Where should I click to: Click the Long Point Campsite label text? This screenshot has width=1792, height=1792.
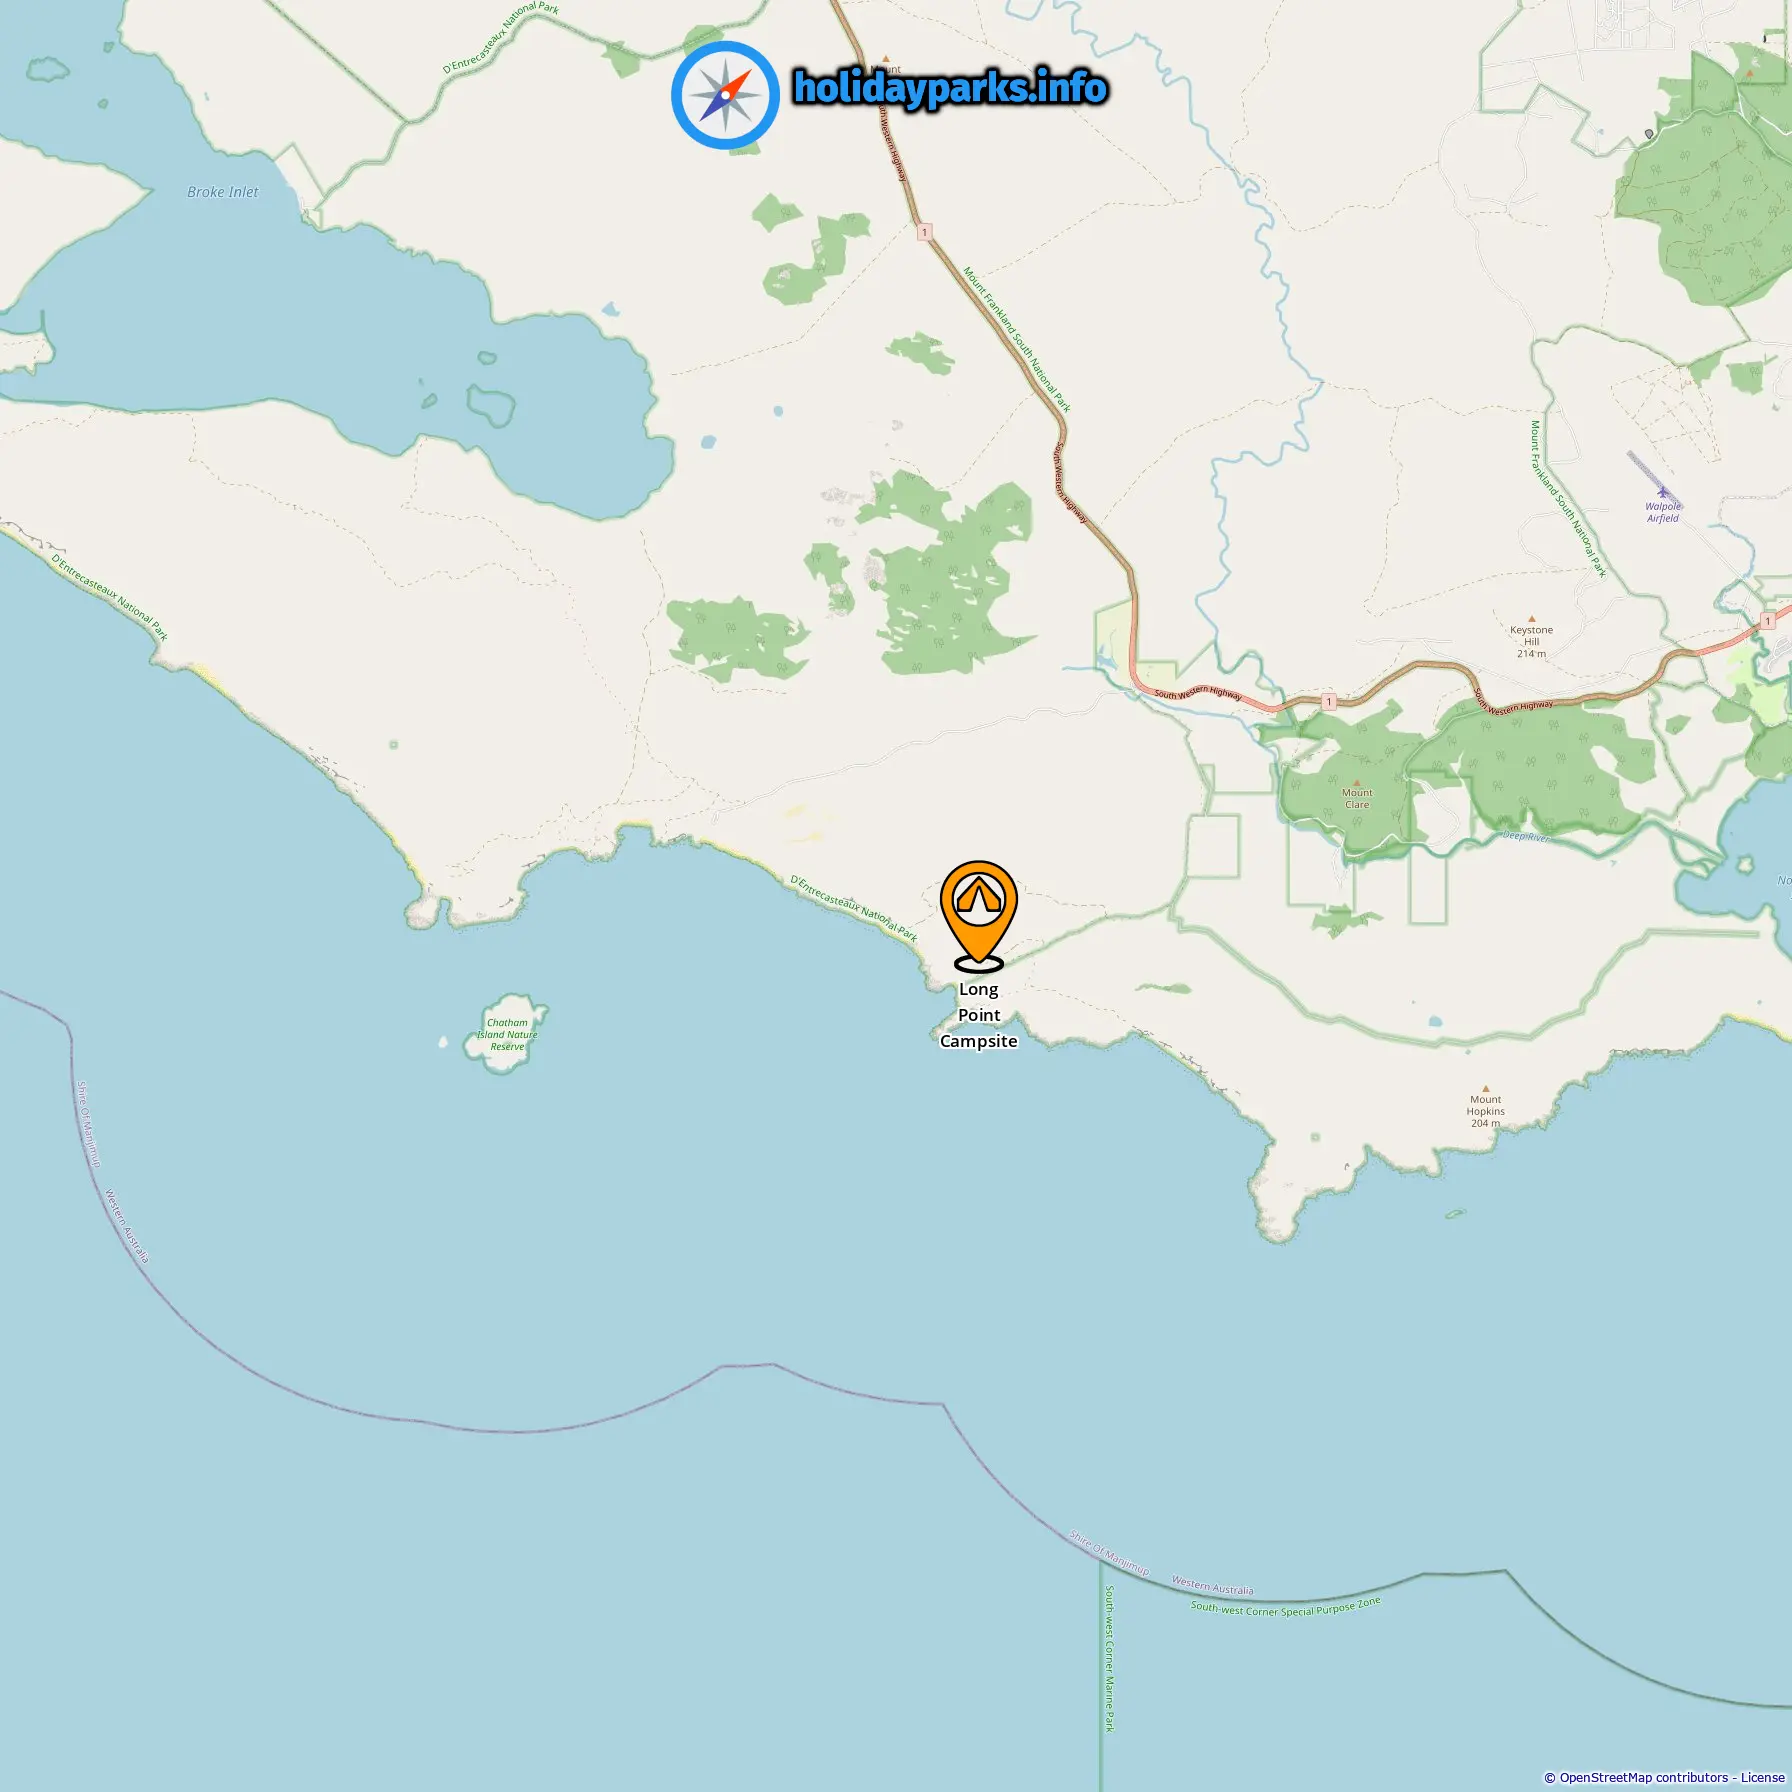tap(979, 1015)
